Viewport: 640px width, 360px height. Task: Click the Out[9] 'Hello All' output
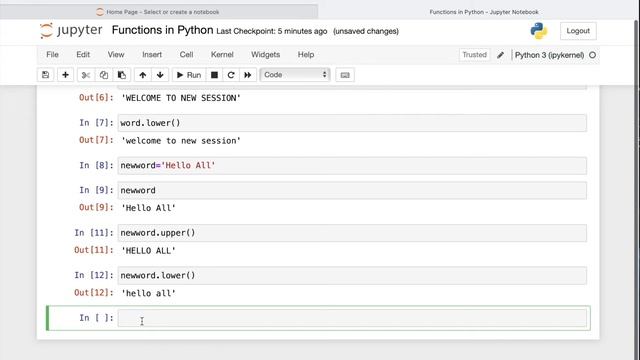coord(149,208)
